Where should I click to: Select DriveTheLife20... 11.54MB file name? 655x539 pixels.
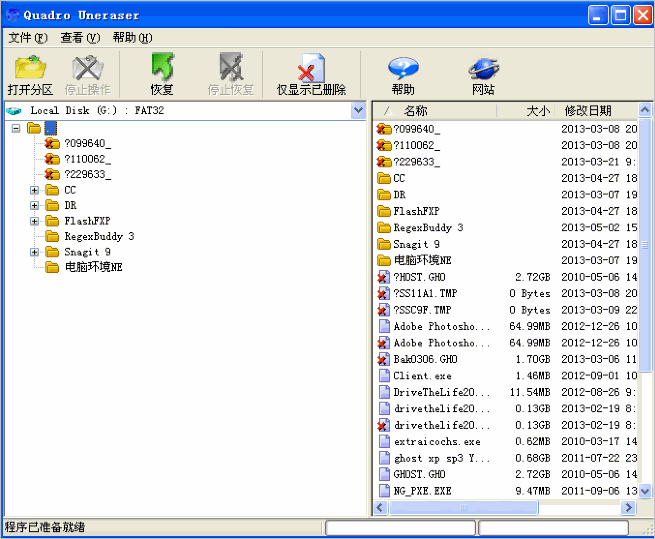click(x=442, y=392)
